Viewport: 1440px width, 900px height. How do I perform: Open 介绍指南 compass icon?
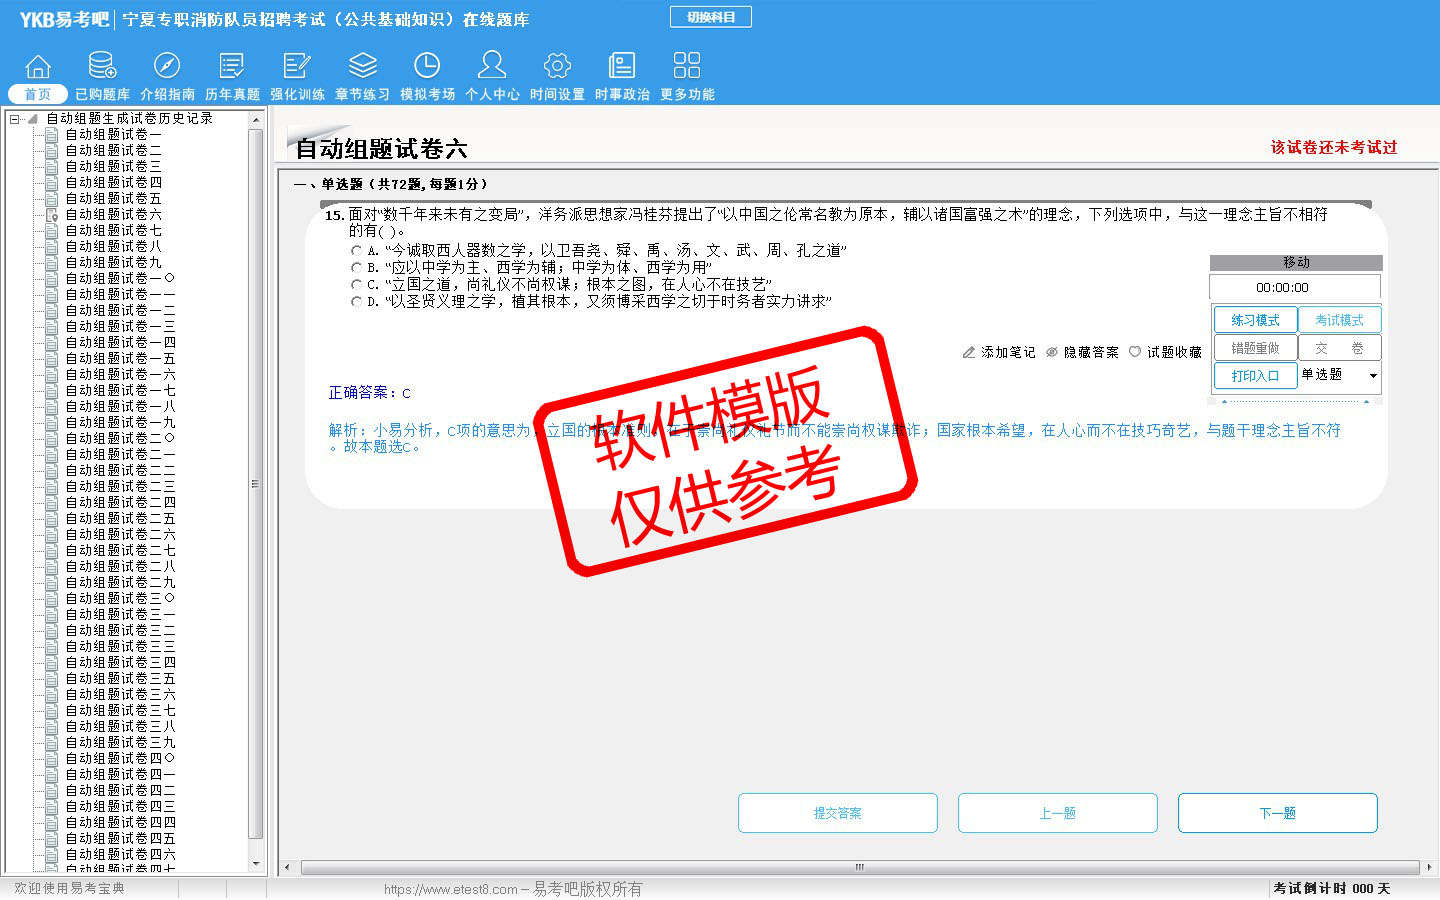pyautogui.click(x=167, y=66)
